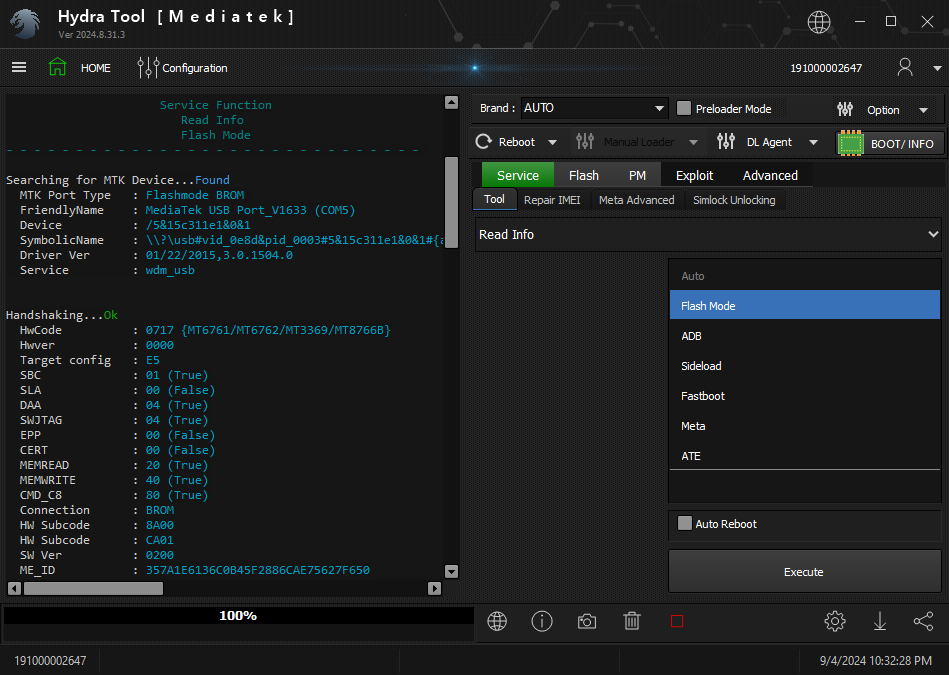Click the HOME label
The width and height of the screenshot is (949, 675).
pos(96,68)
